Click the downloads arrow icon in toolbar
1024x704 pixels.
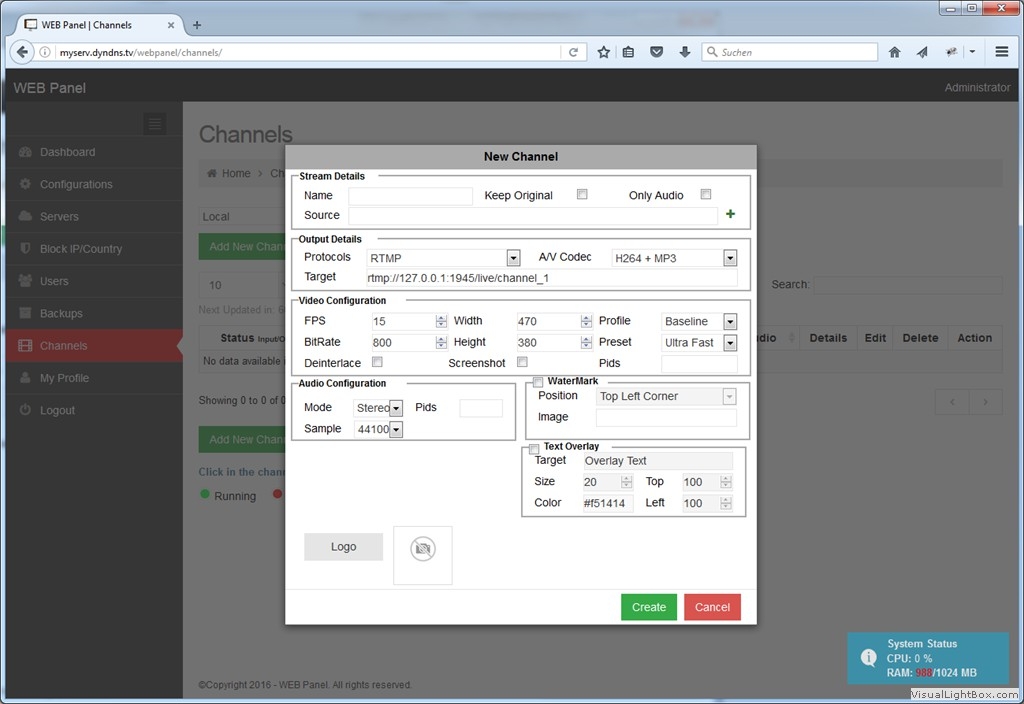coord(685,52)
